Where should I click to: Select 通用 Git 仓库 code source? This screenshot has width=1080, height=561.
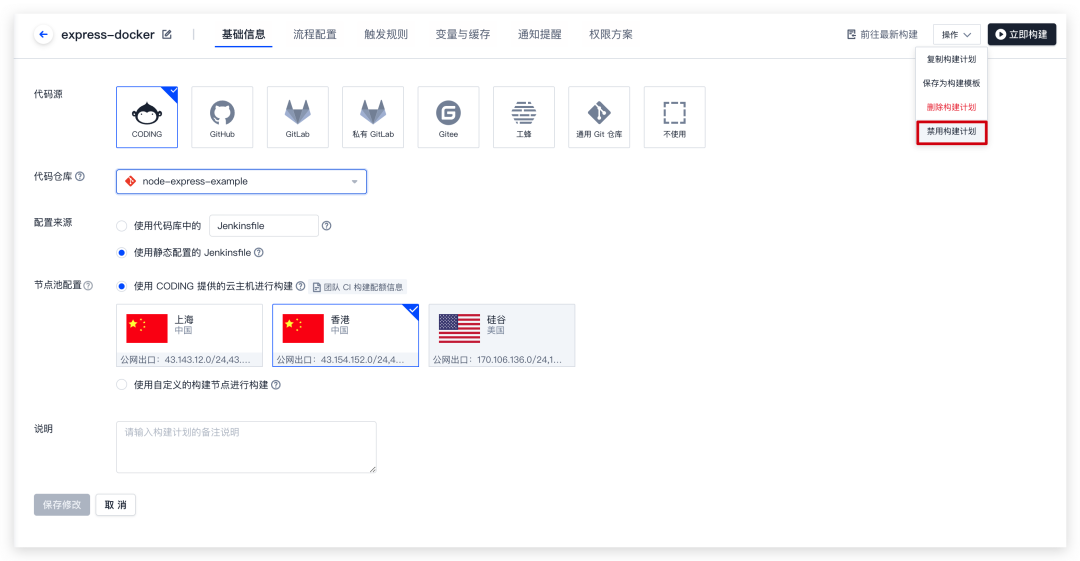click(599, 117)
